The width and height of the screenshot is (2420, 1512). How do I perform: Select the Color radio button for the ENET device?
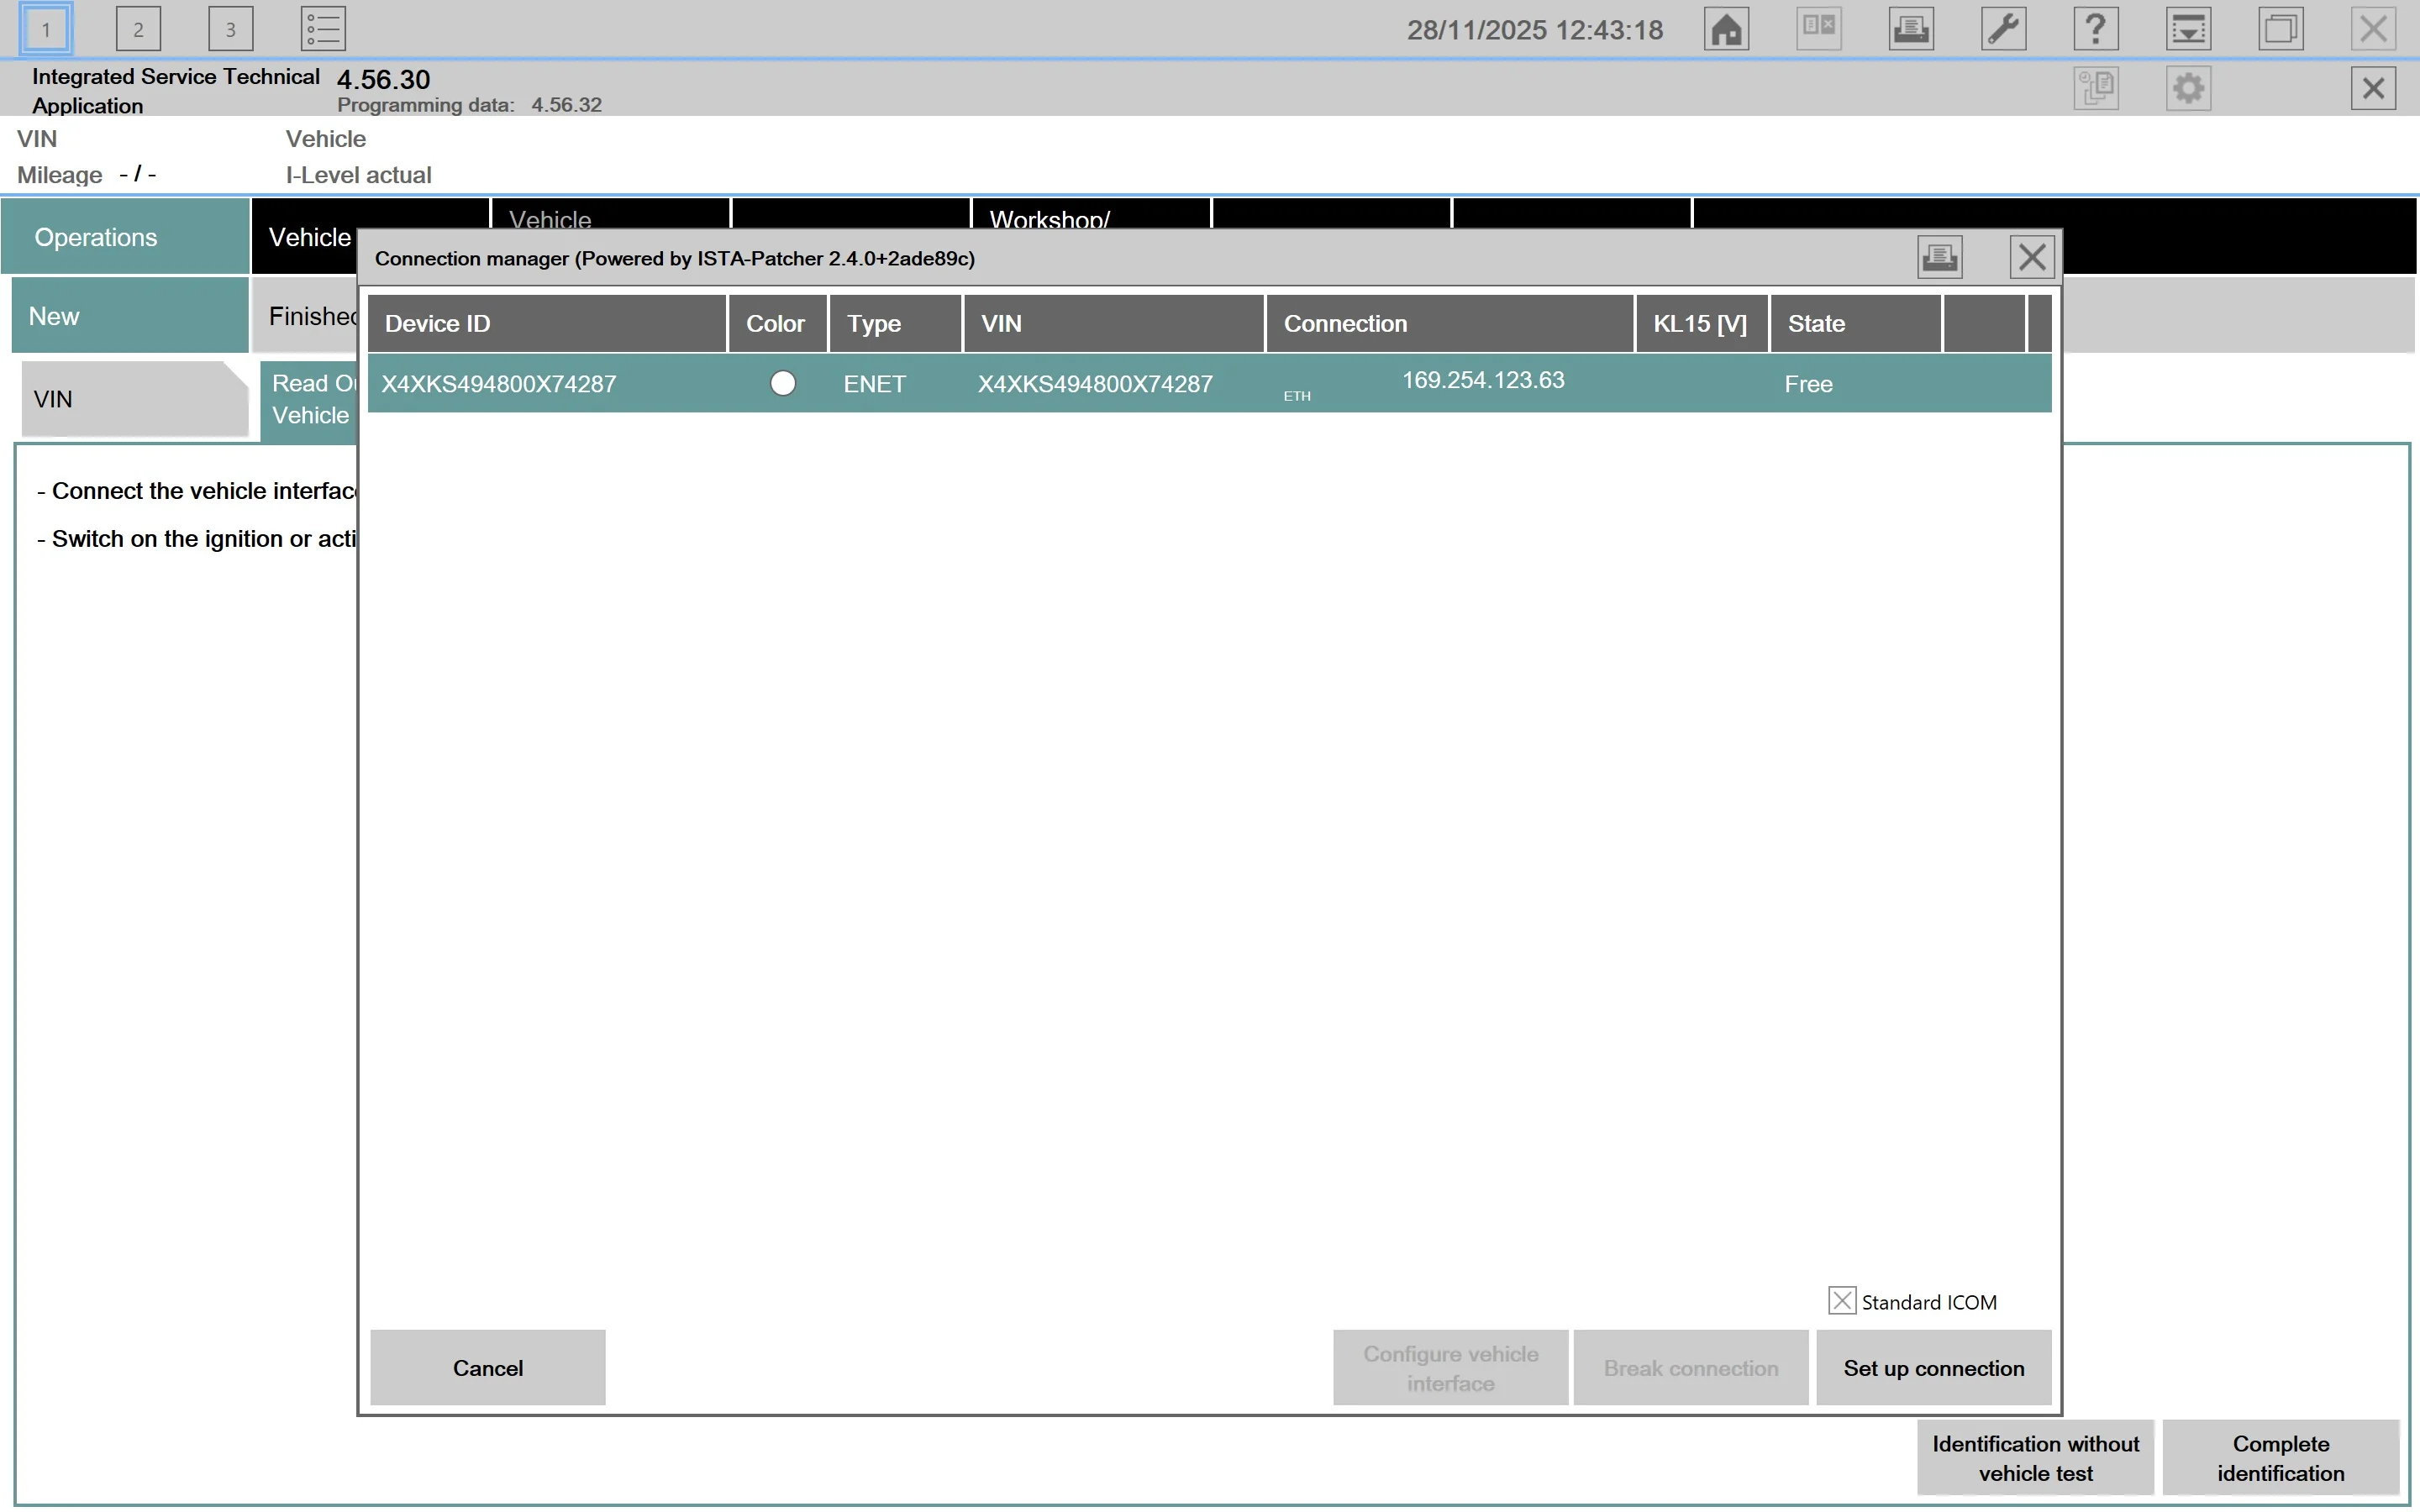[783, 383]
